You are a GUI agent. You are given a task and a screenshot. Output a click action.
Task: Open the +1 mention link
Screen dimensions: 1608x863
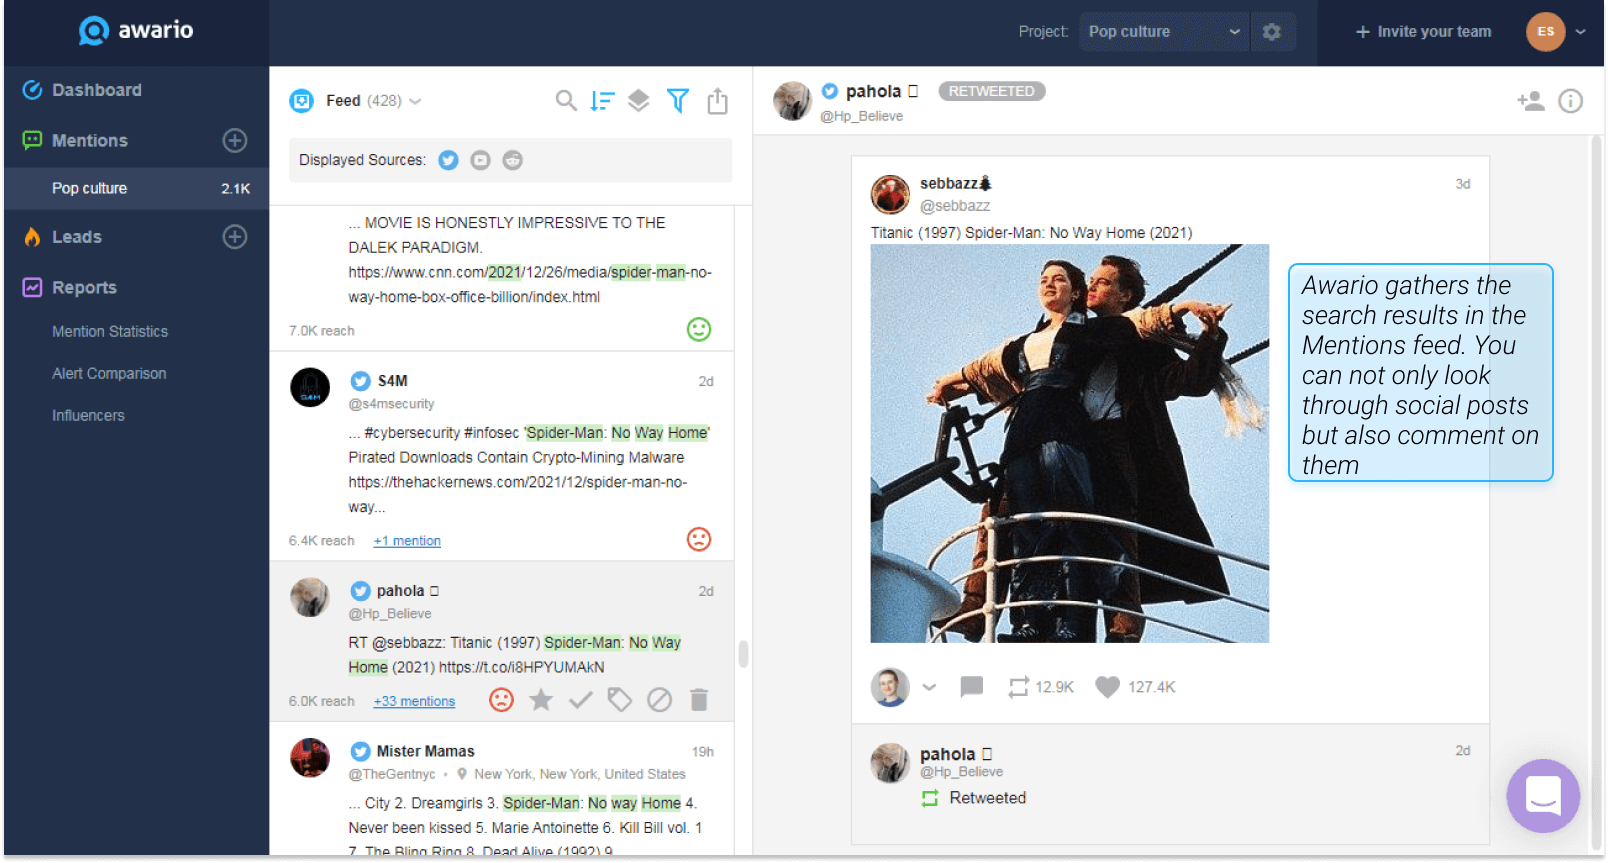pyautogui.click(x=407, y=541)
